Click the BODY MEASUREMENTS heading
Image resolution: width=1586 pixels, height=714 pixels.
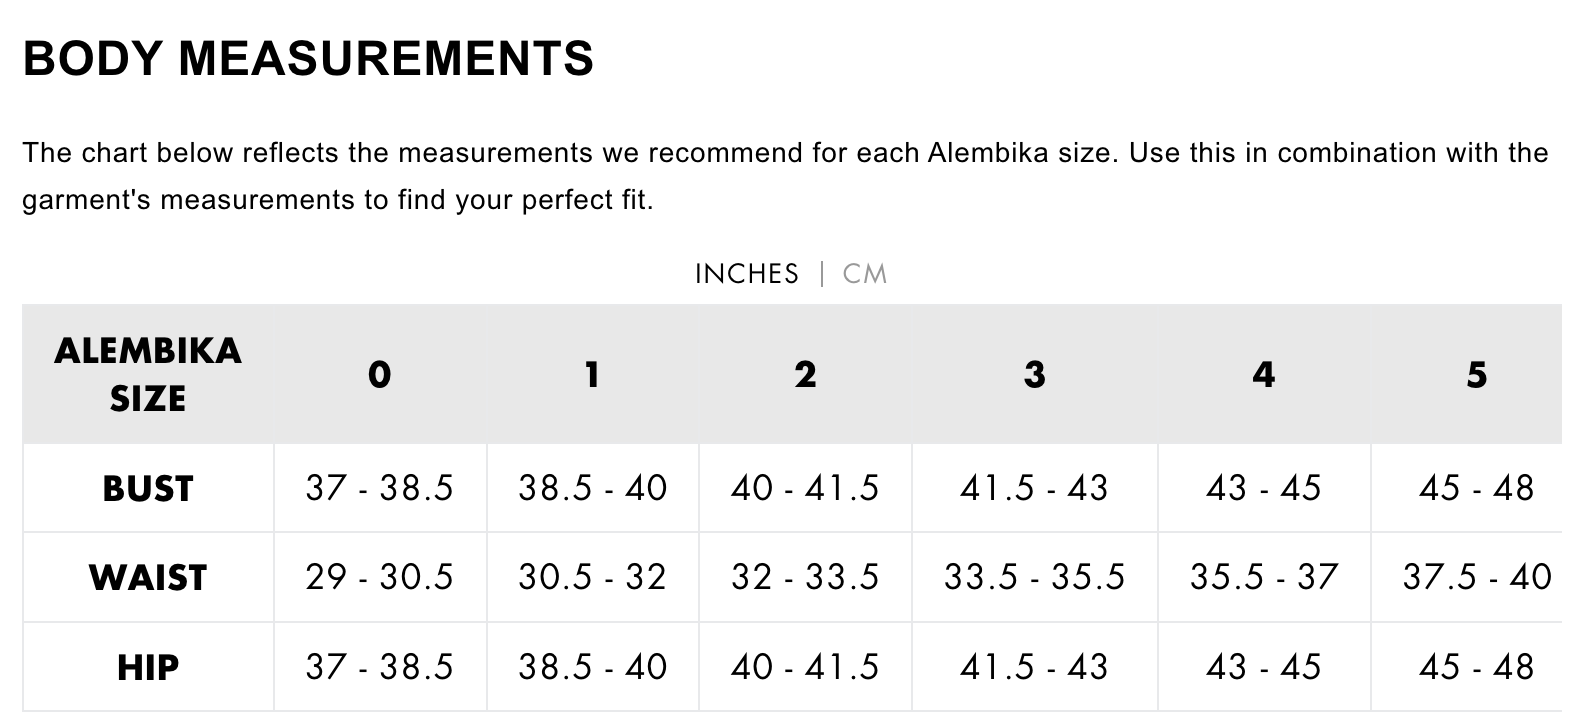point(308,58)
